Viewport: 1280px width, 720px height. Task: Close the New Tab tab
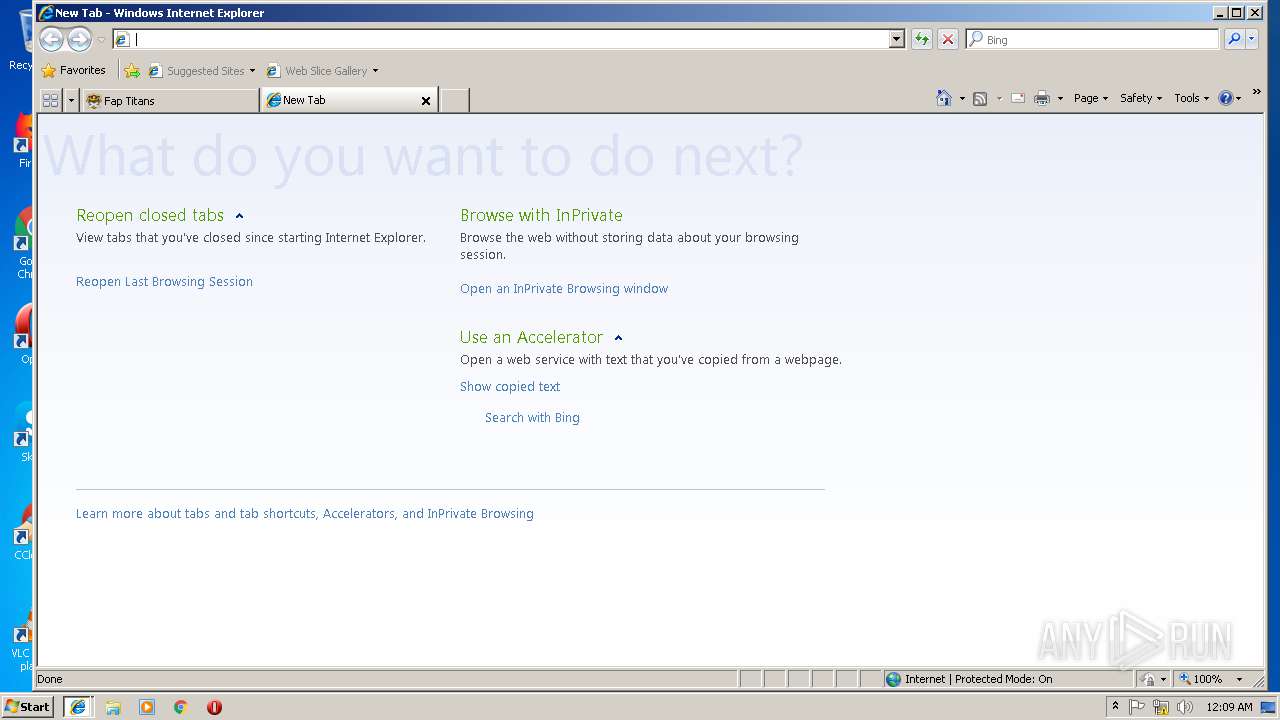tap(426, 100)
